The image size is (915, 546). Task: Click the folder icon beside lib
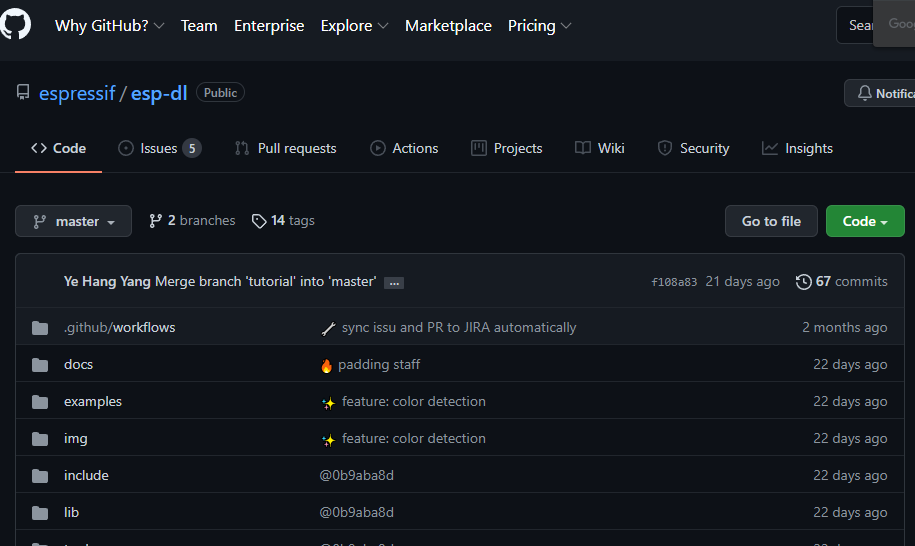40,513
